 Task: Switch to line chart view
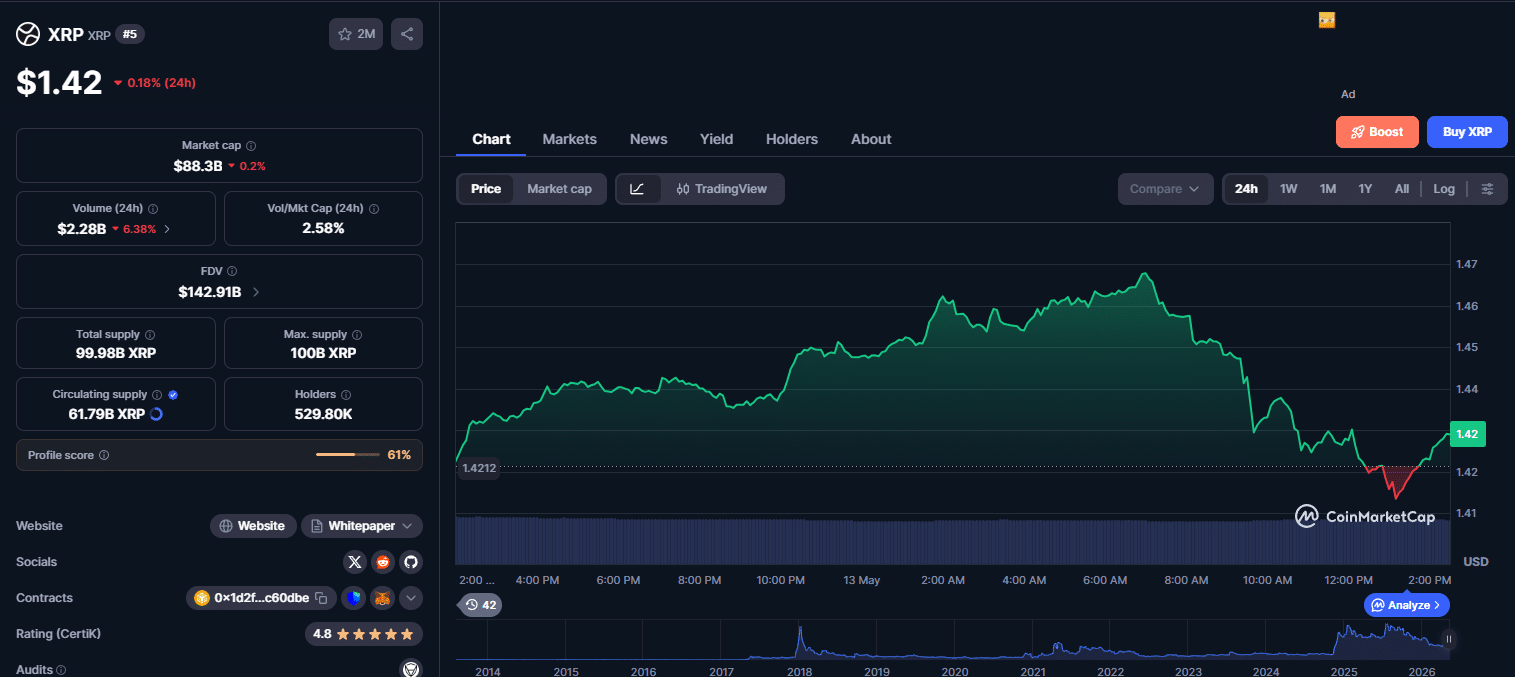638,189
